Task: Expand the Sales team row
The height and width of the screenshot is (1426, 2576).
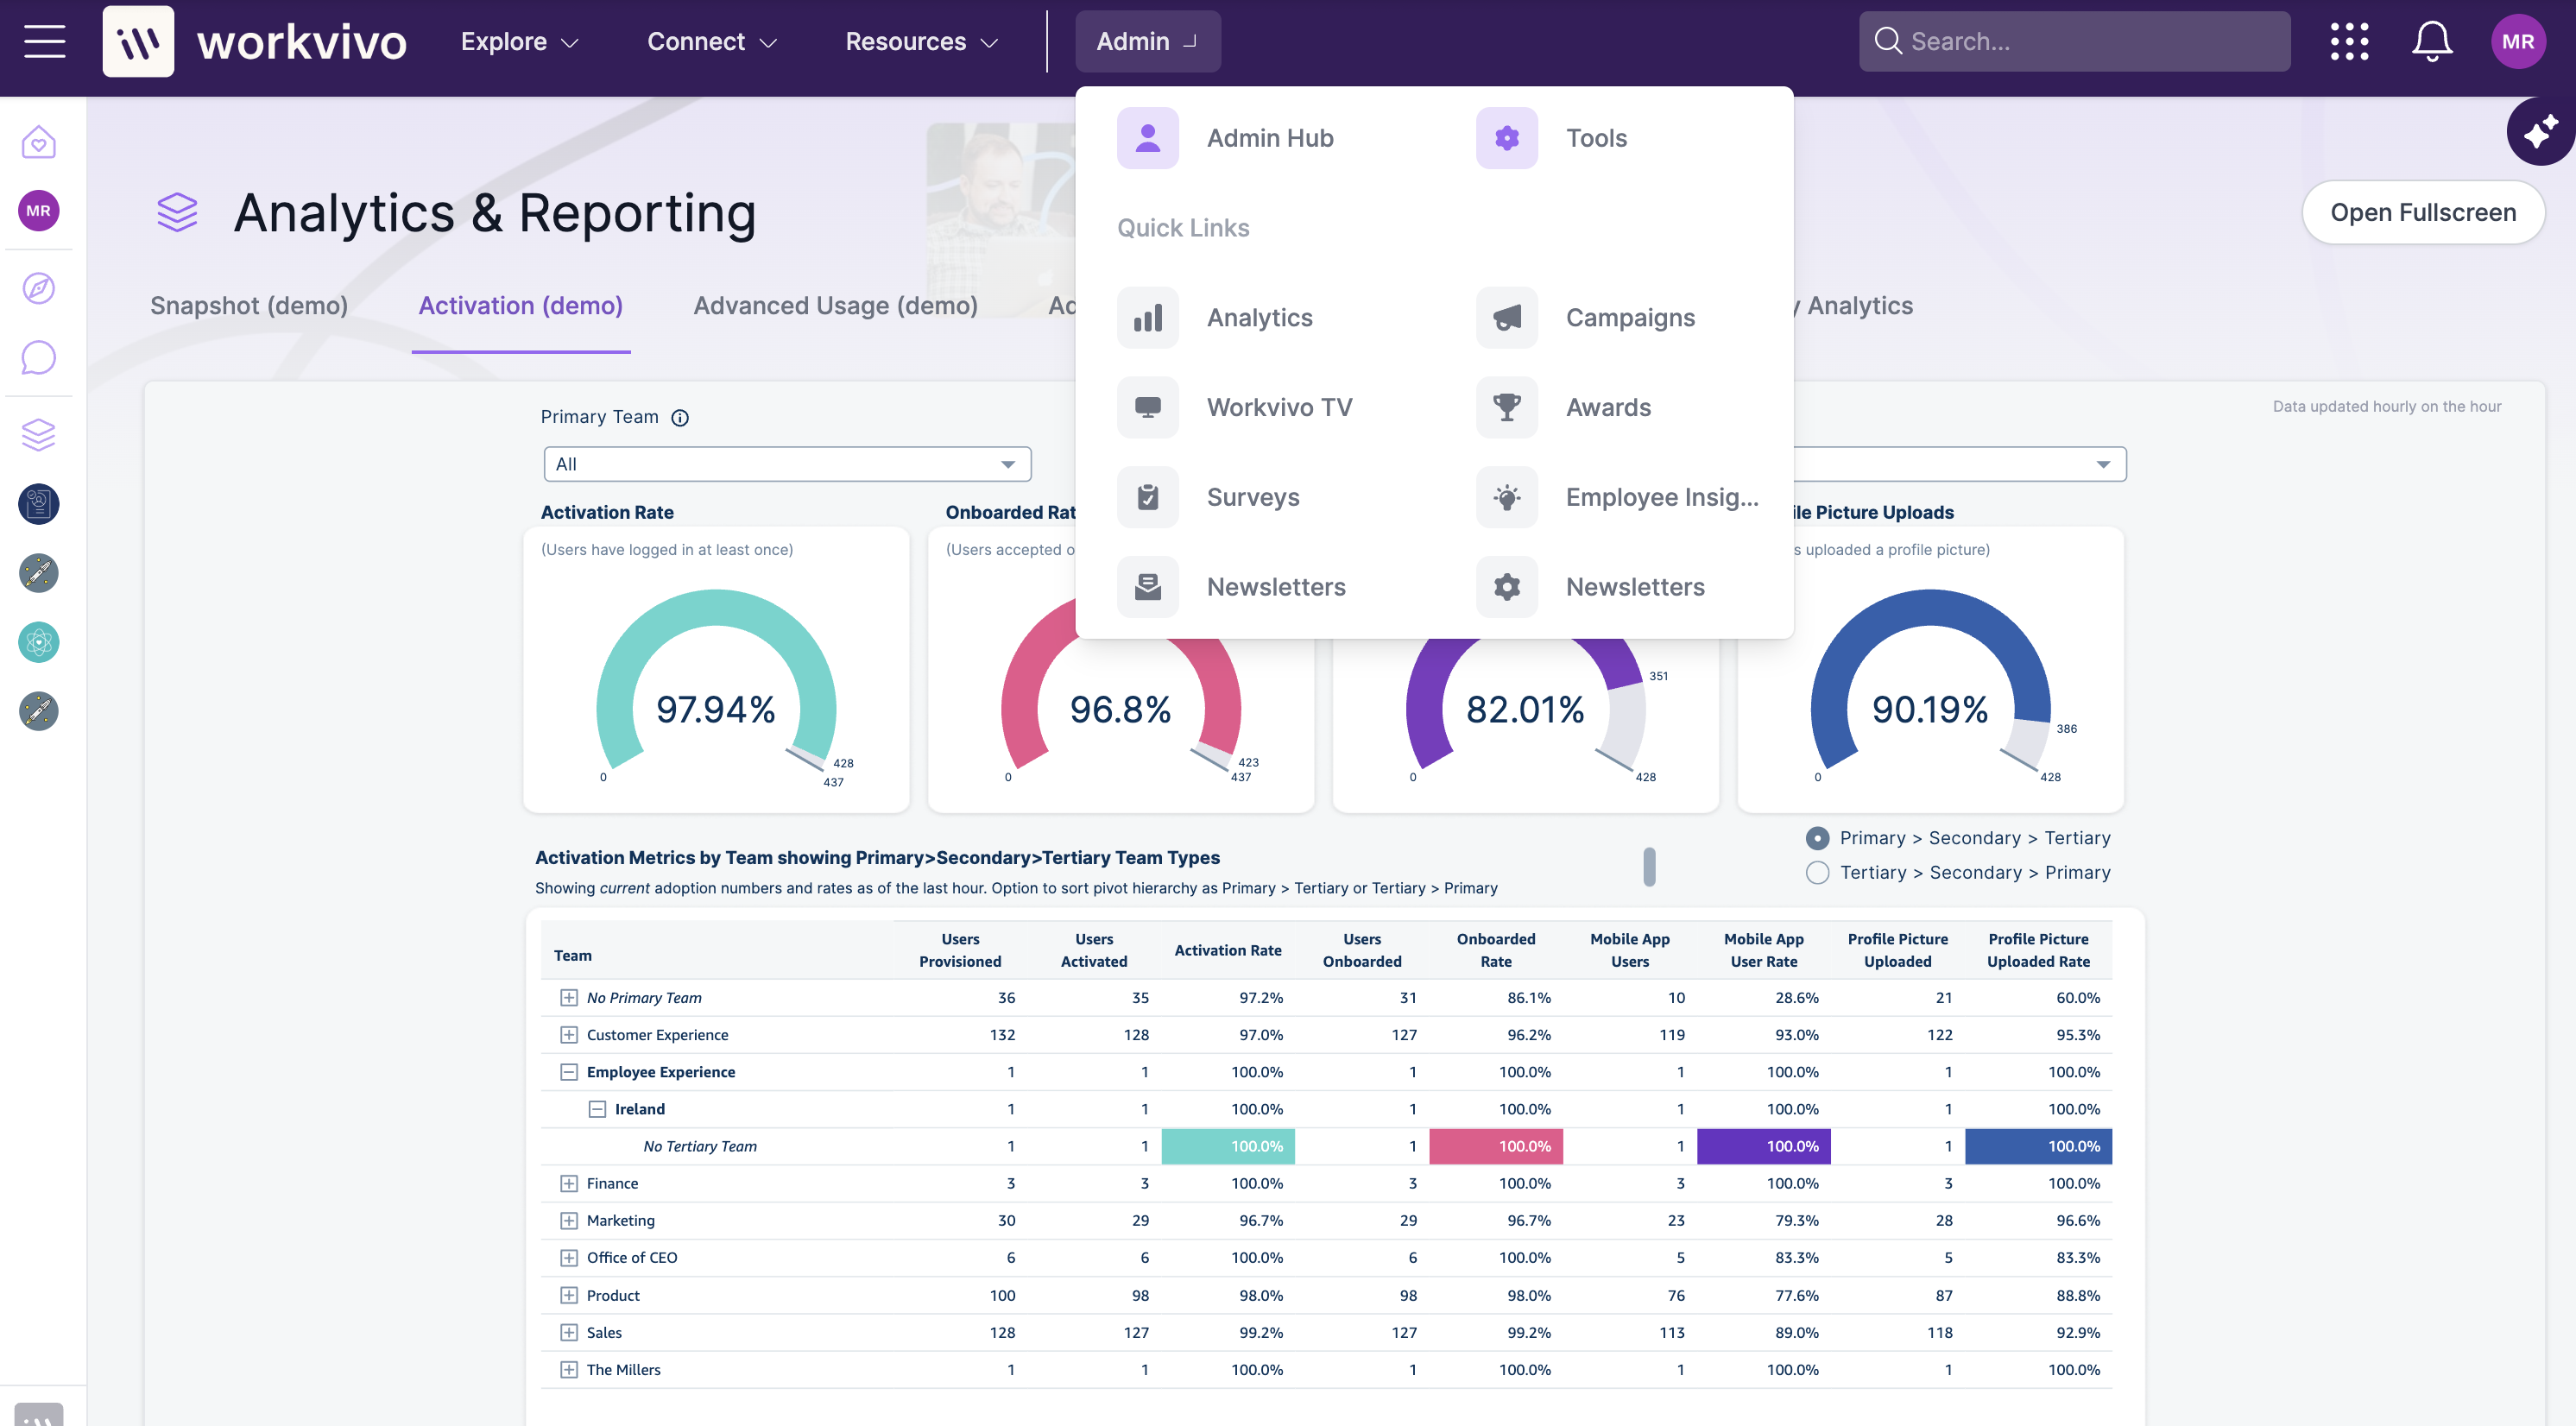Action: pyautogui.click(x=569, y=1332)
